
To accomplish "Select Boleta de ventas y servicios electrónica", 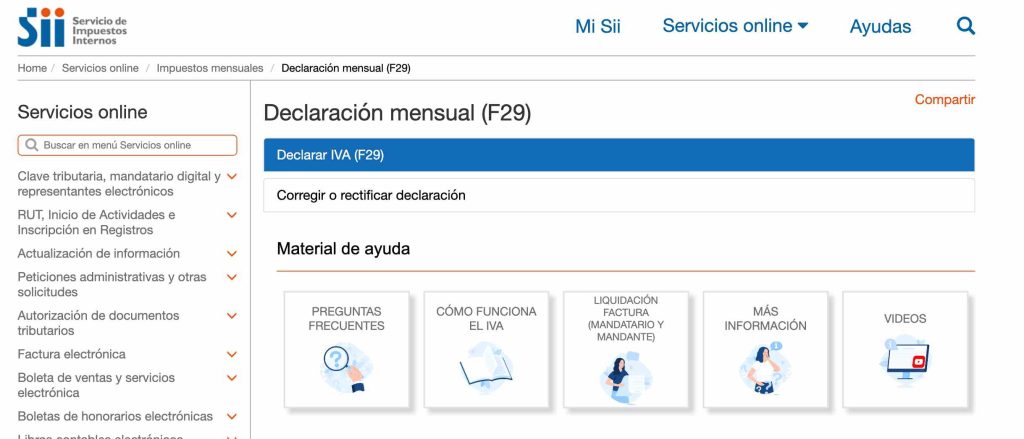I will [96, 385].
